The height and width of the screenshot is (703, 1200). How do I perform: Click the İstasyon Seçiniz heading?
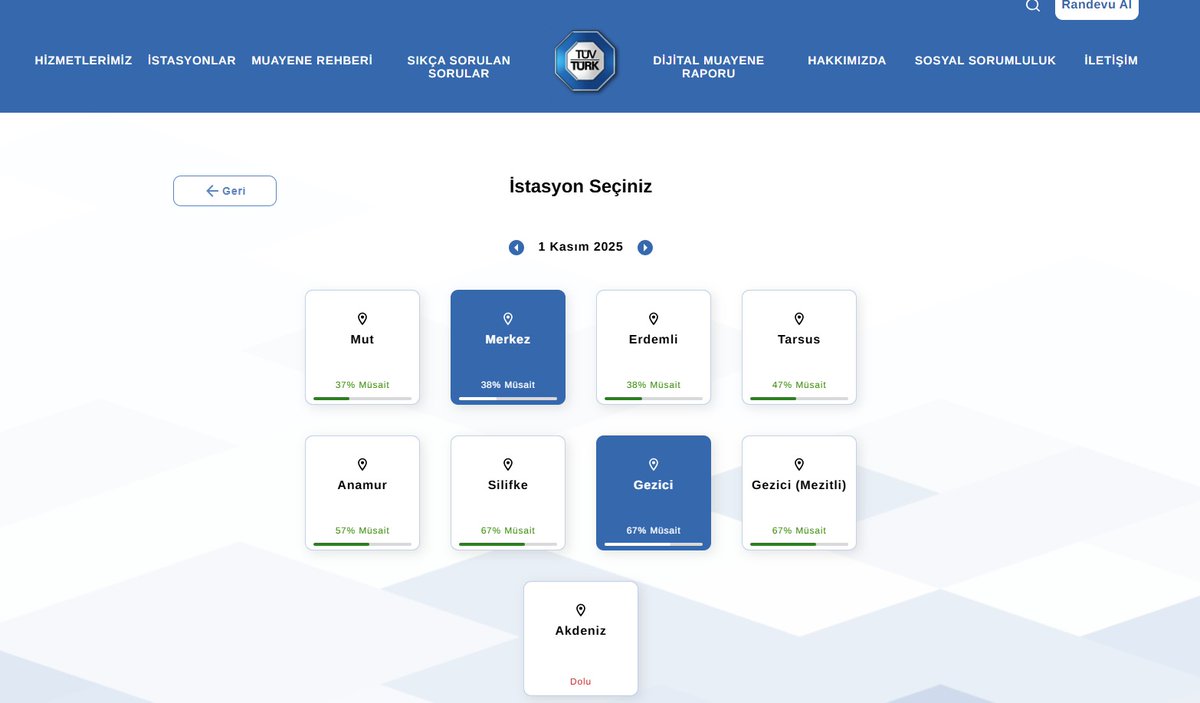tap(581, 187)
